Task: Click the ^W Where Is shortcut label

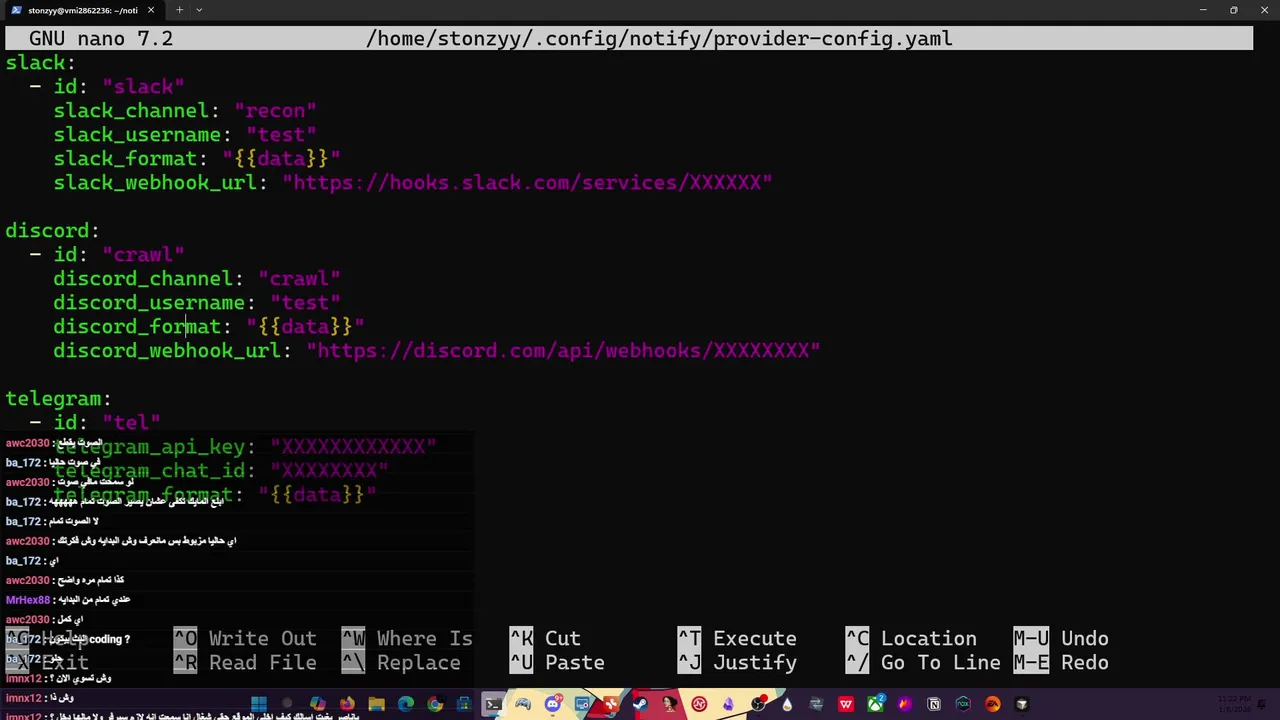Action: point(407,639)
